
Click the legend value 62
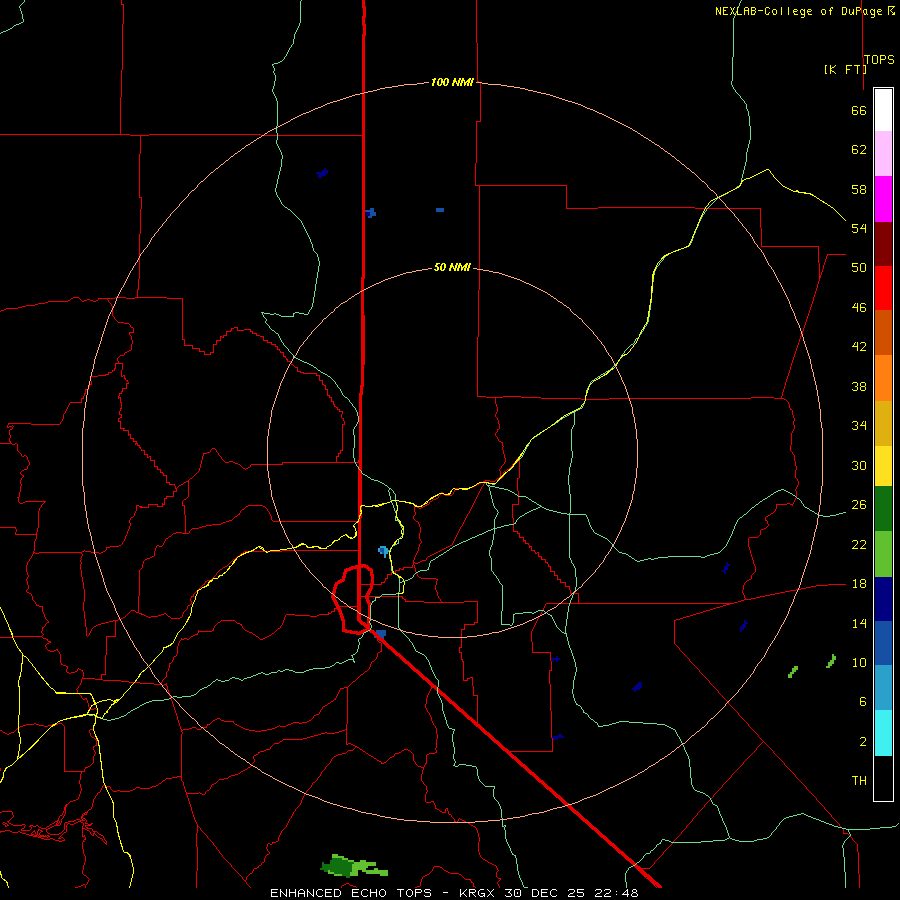pos(859,150)
